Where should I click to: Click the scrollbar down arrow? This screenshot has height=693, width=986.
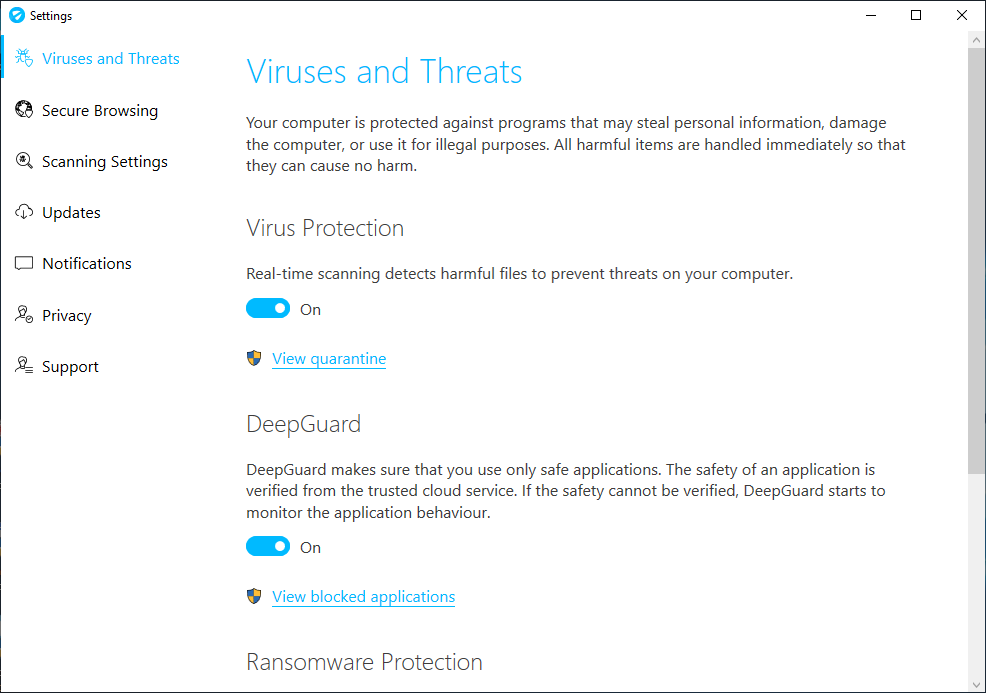[x=976, y=682]
